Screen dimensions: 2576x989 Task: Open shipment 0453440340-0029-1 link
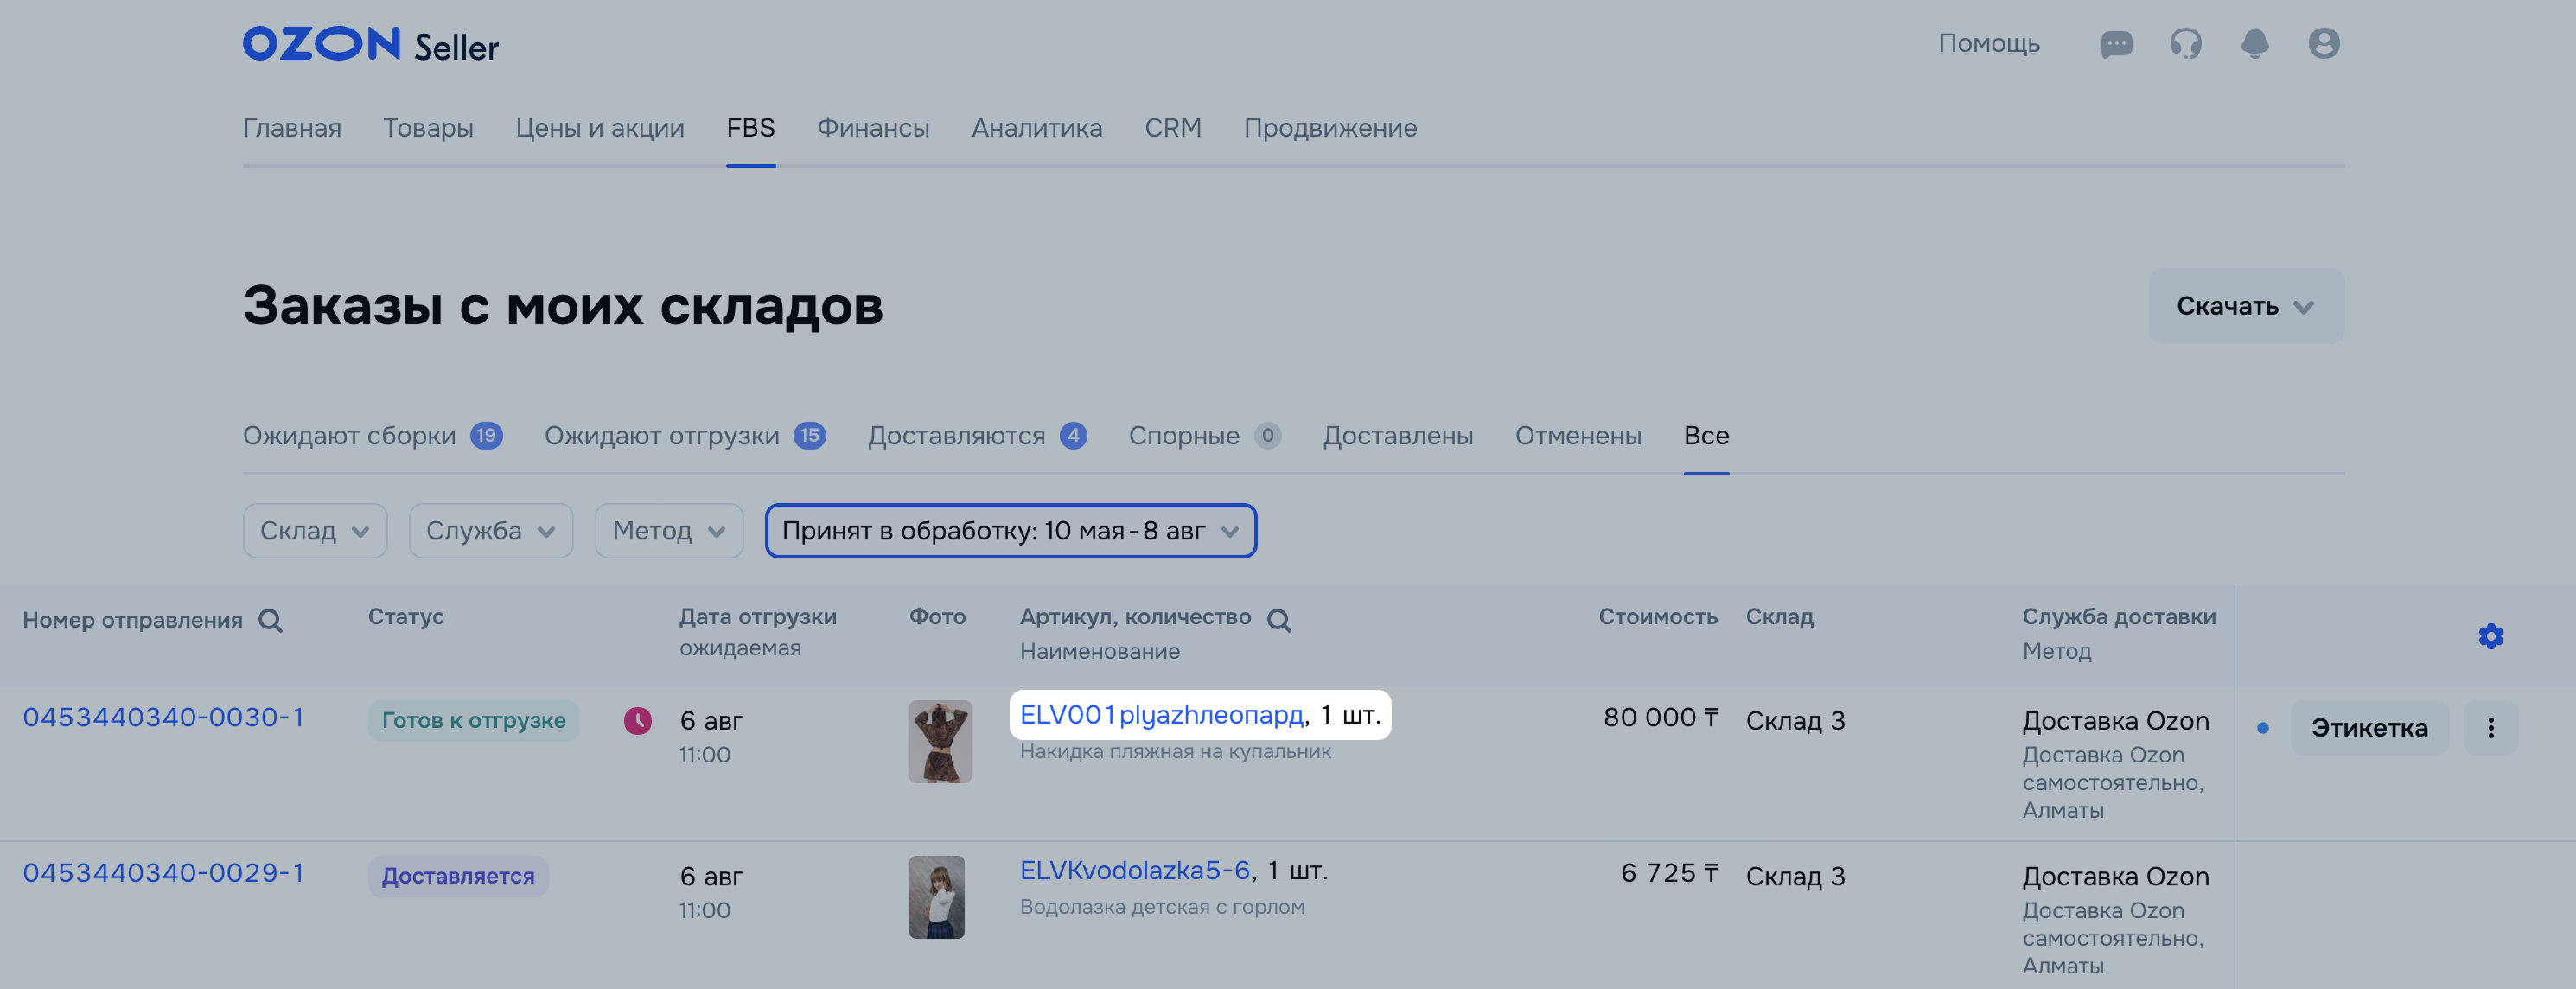[163, 873]
